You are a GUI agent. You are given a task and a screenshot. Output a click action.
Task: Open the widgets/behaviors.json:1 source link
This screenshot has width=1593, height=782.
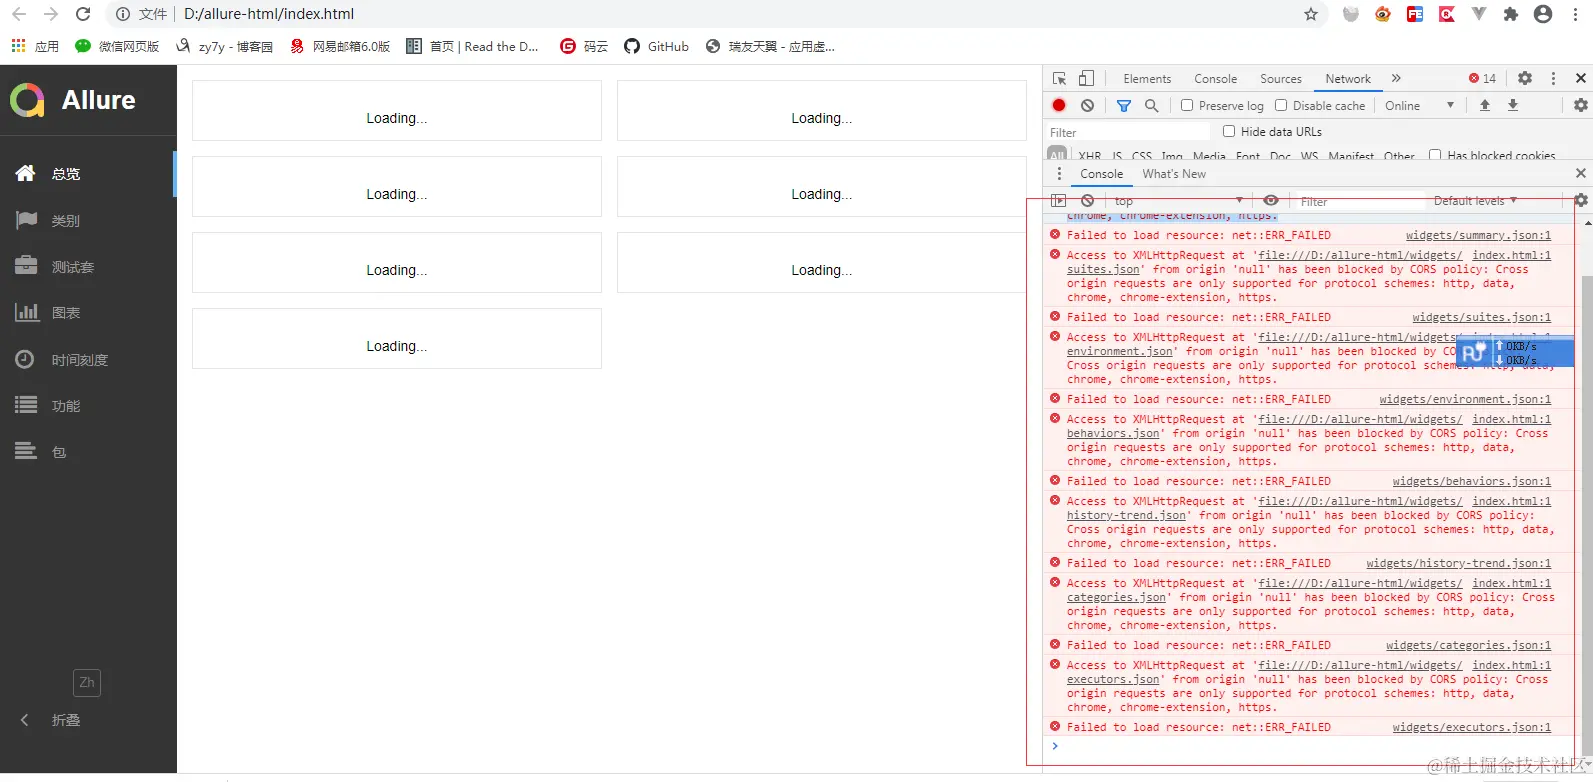pos(1472,481)
